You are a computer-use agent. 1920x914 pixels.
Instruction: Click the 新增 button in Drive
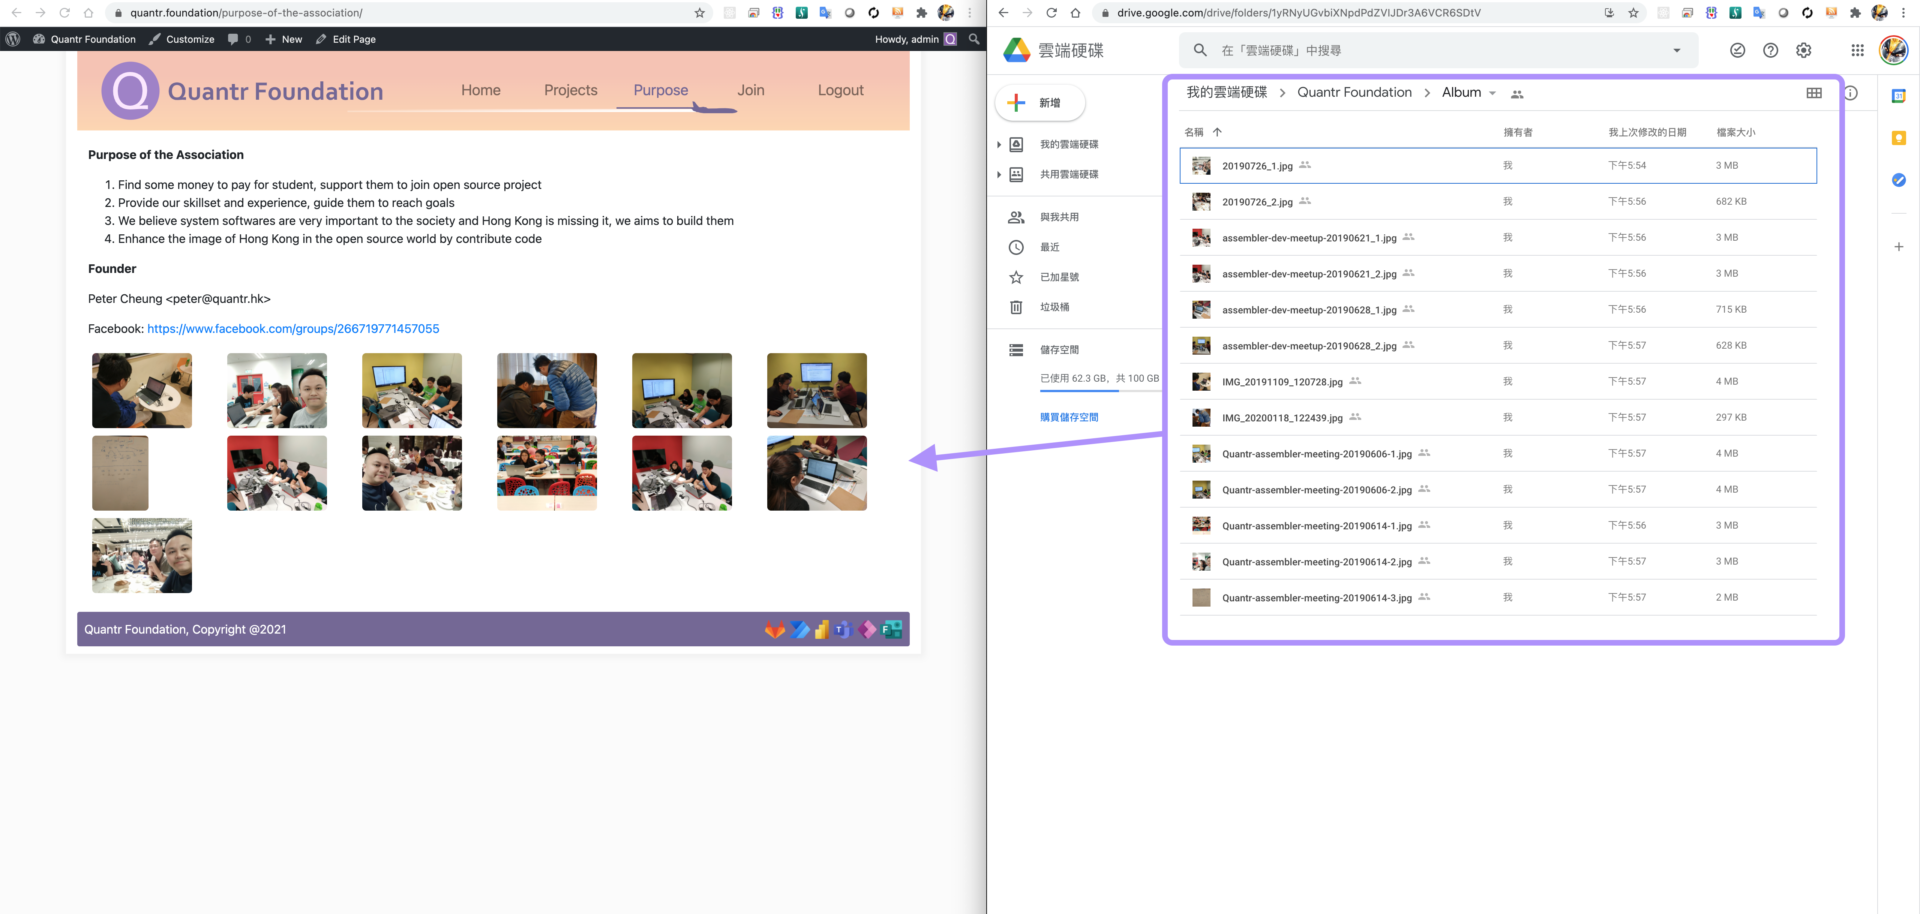click(x=1039, y=103)
